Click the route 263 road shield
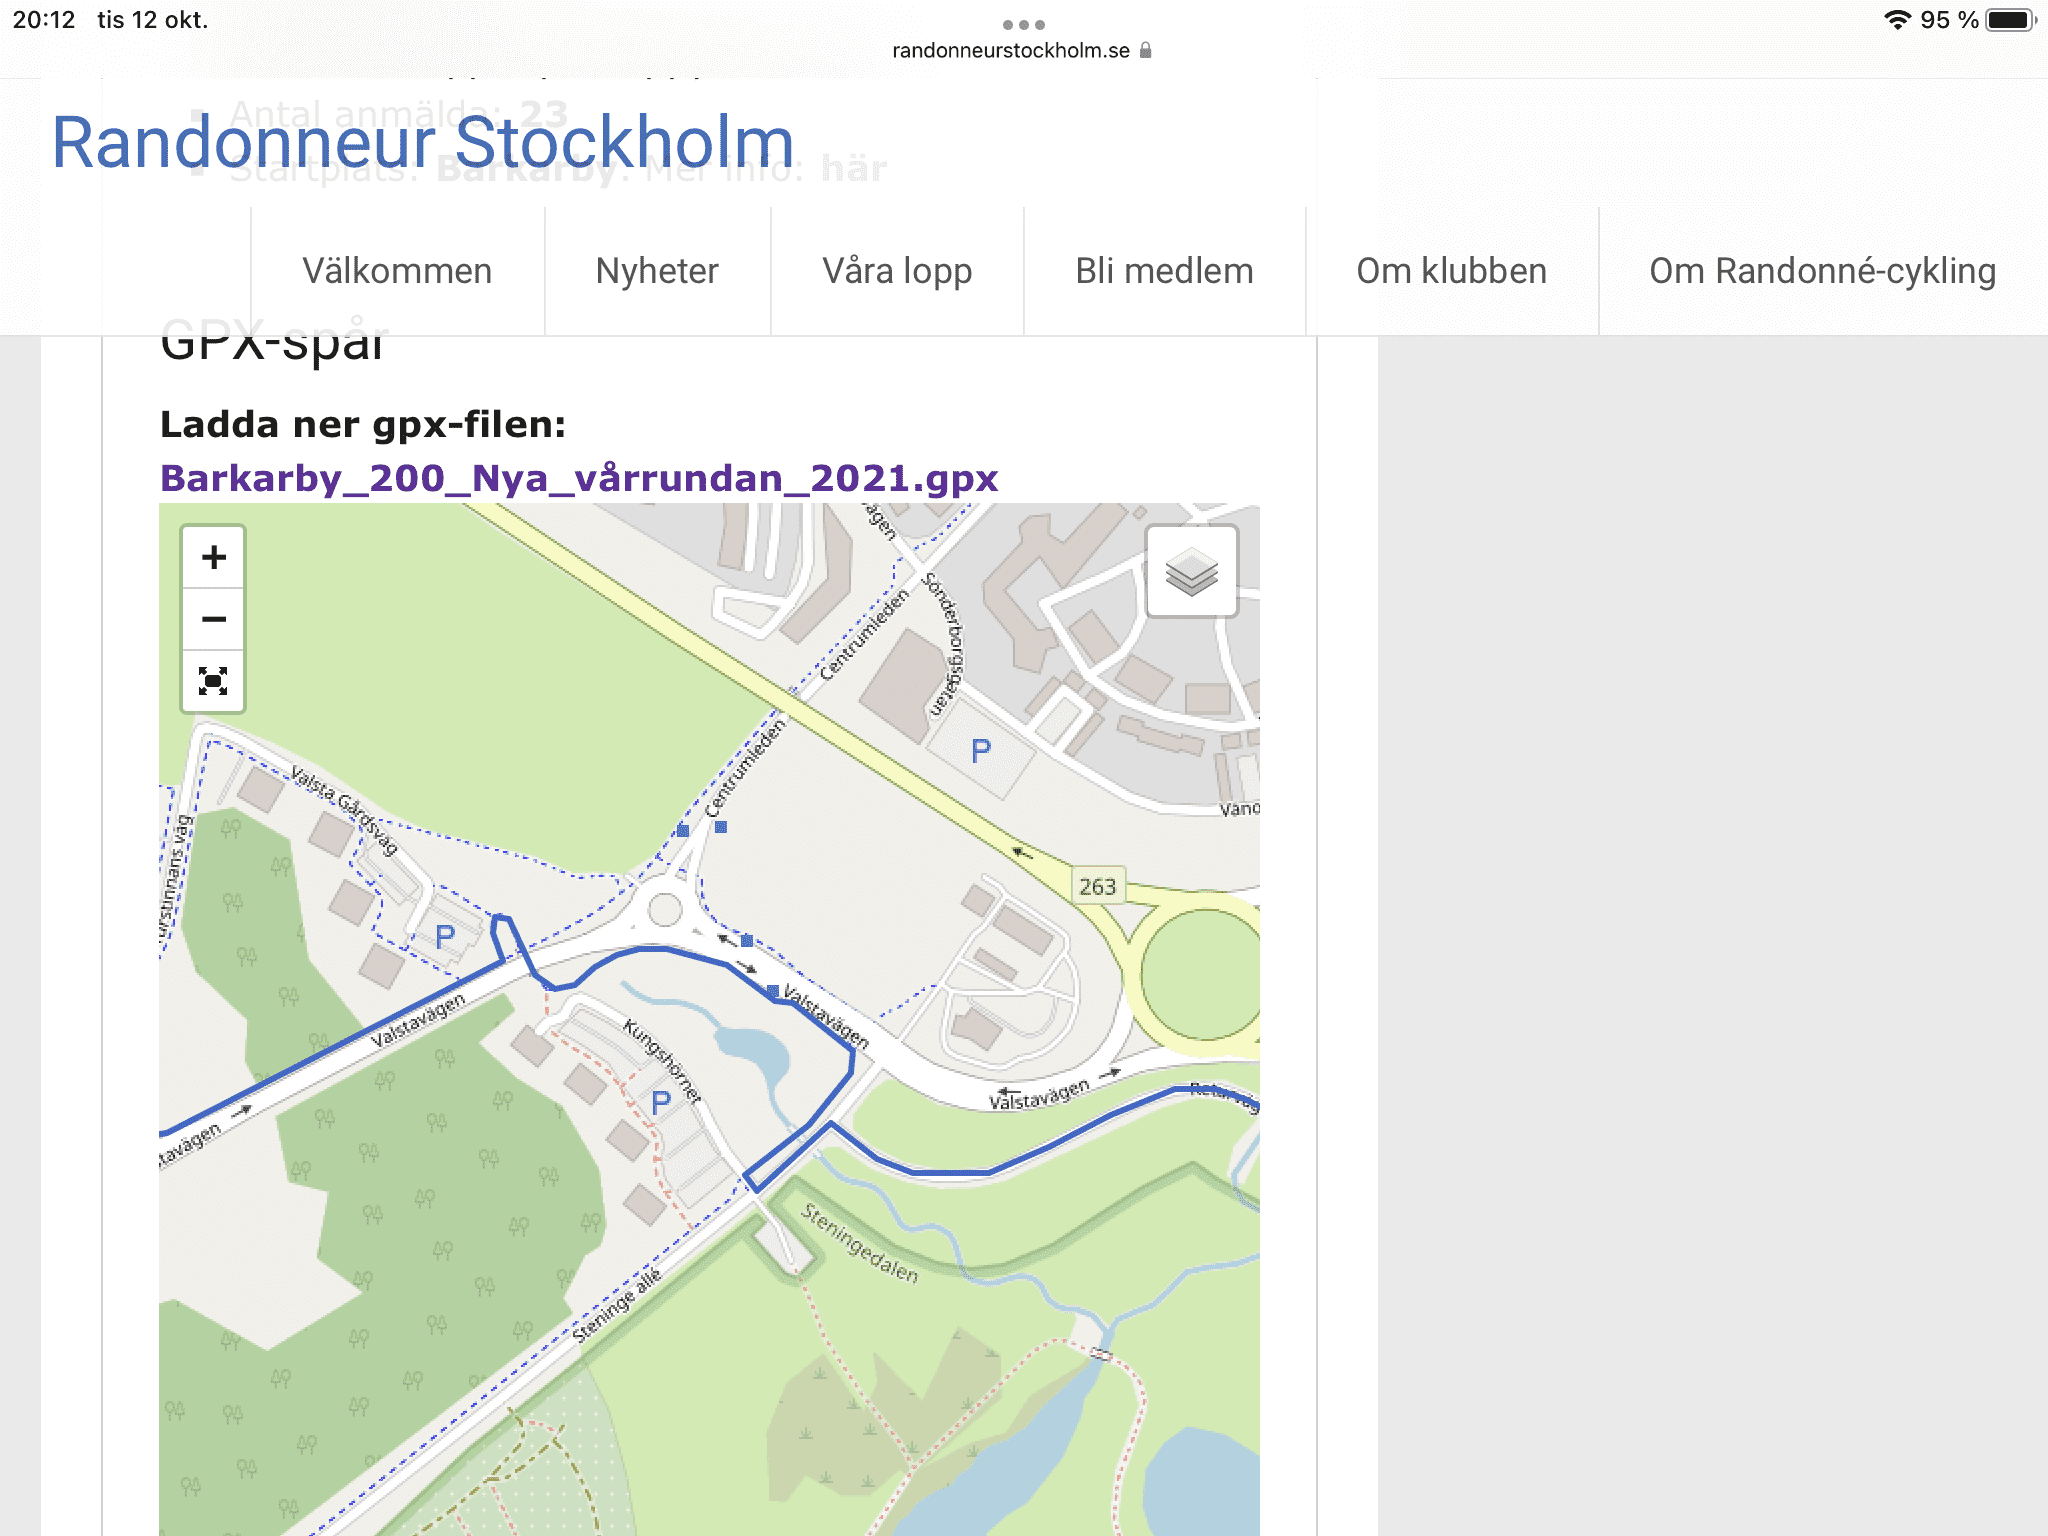The height and width of the screenshot is (1536, 2048). click(x=1097, y=887)
